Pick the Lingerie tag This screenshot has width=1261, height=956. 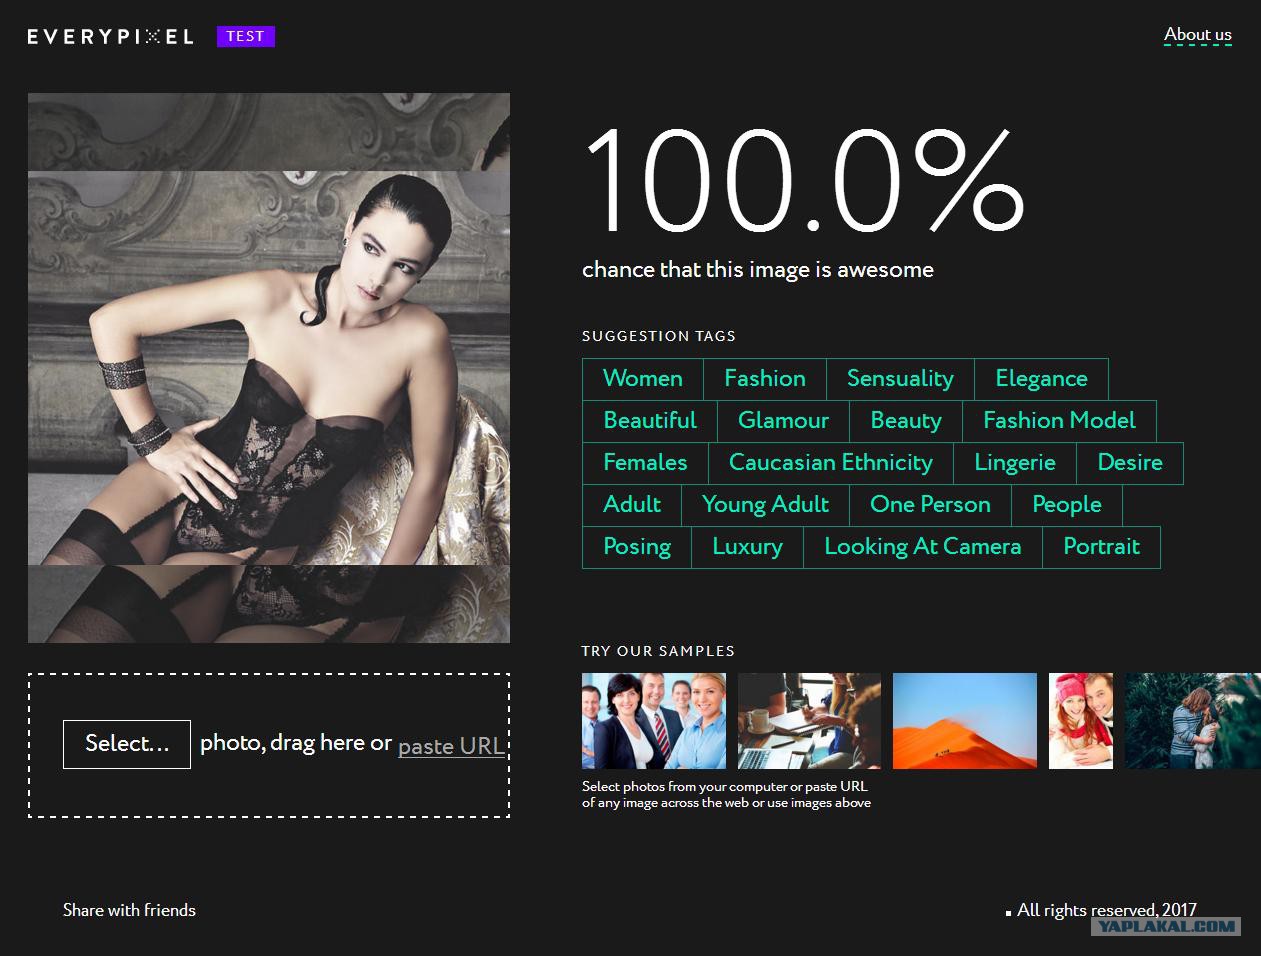click(x=1015, y=463)
